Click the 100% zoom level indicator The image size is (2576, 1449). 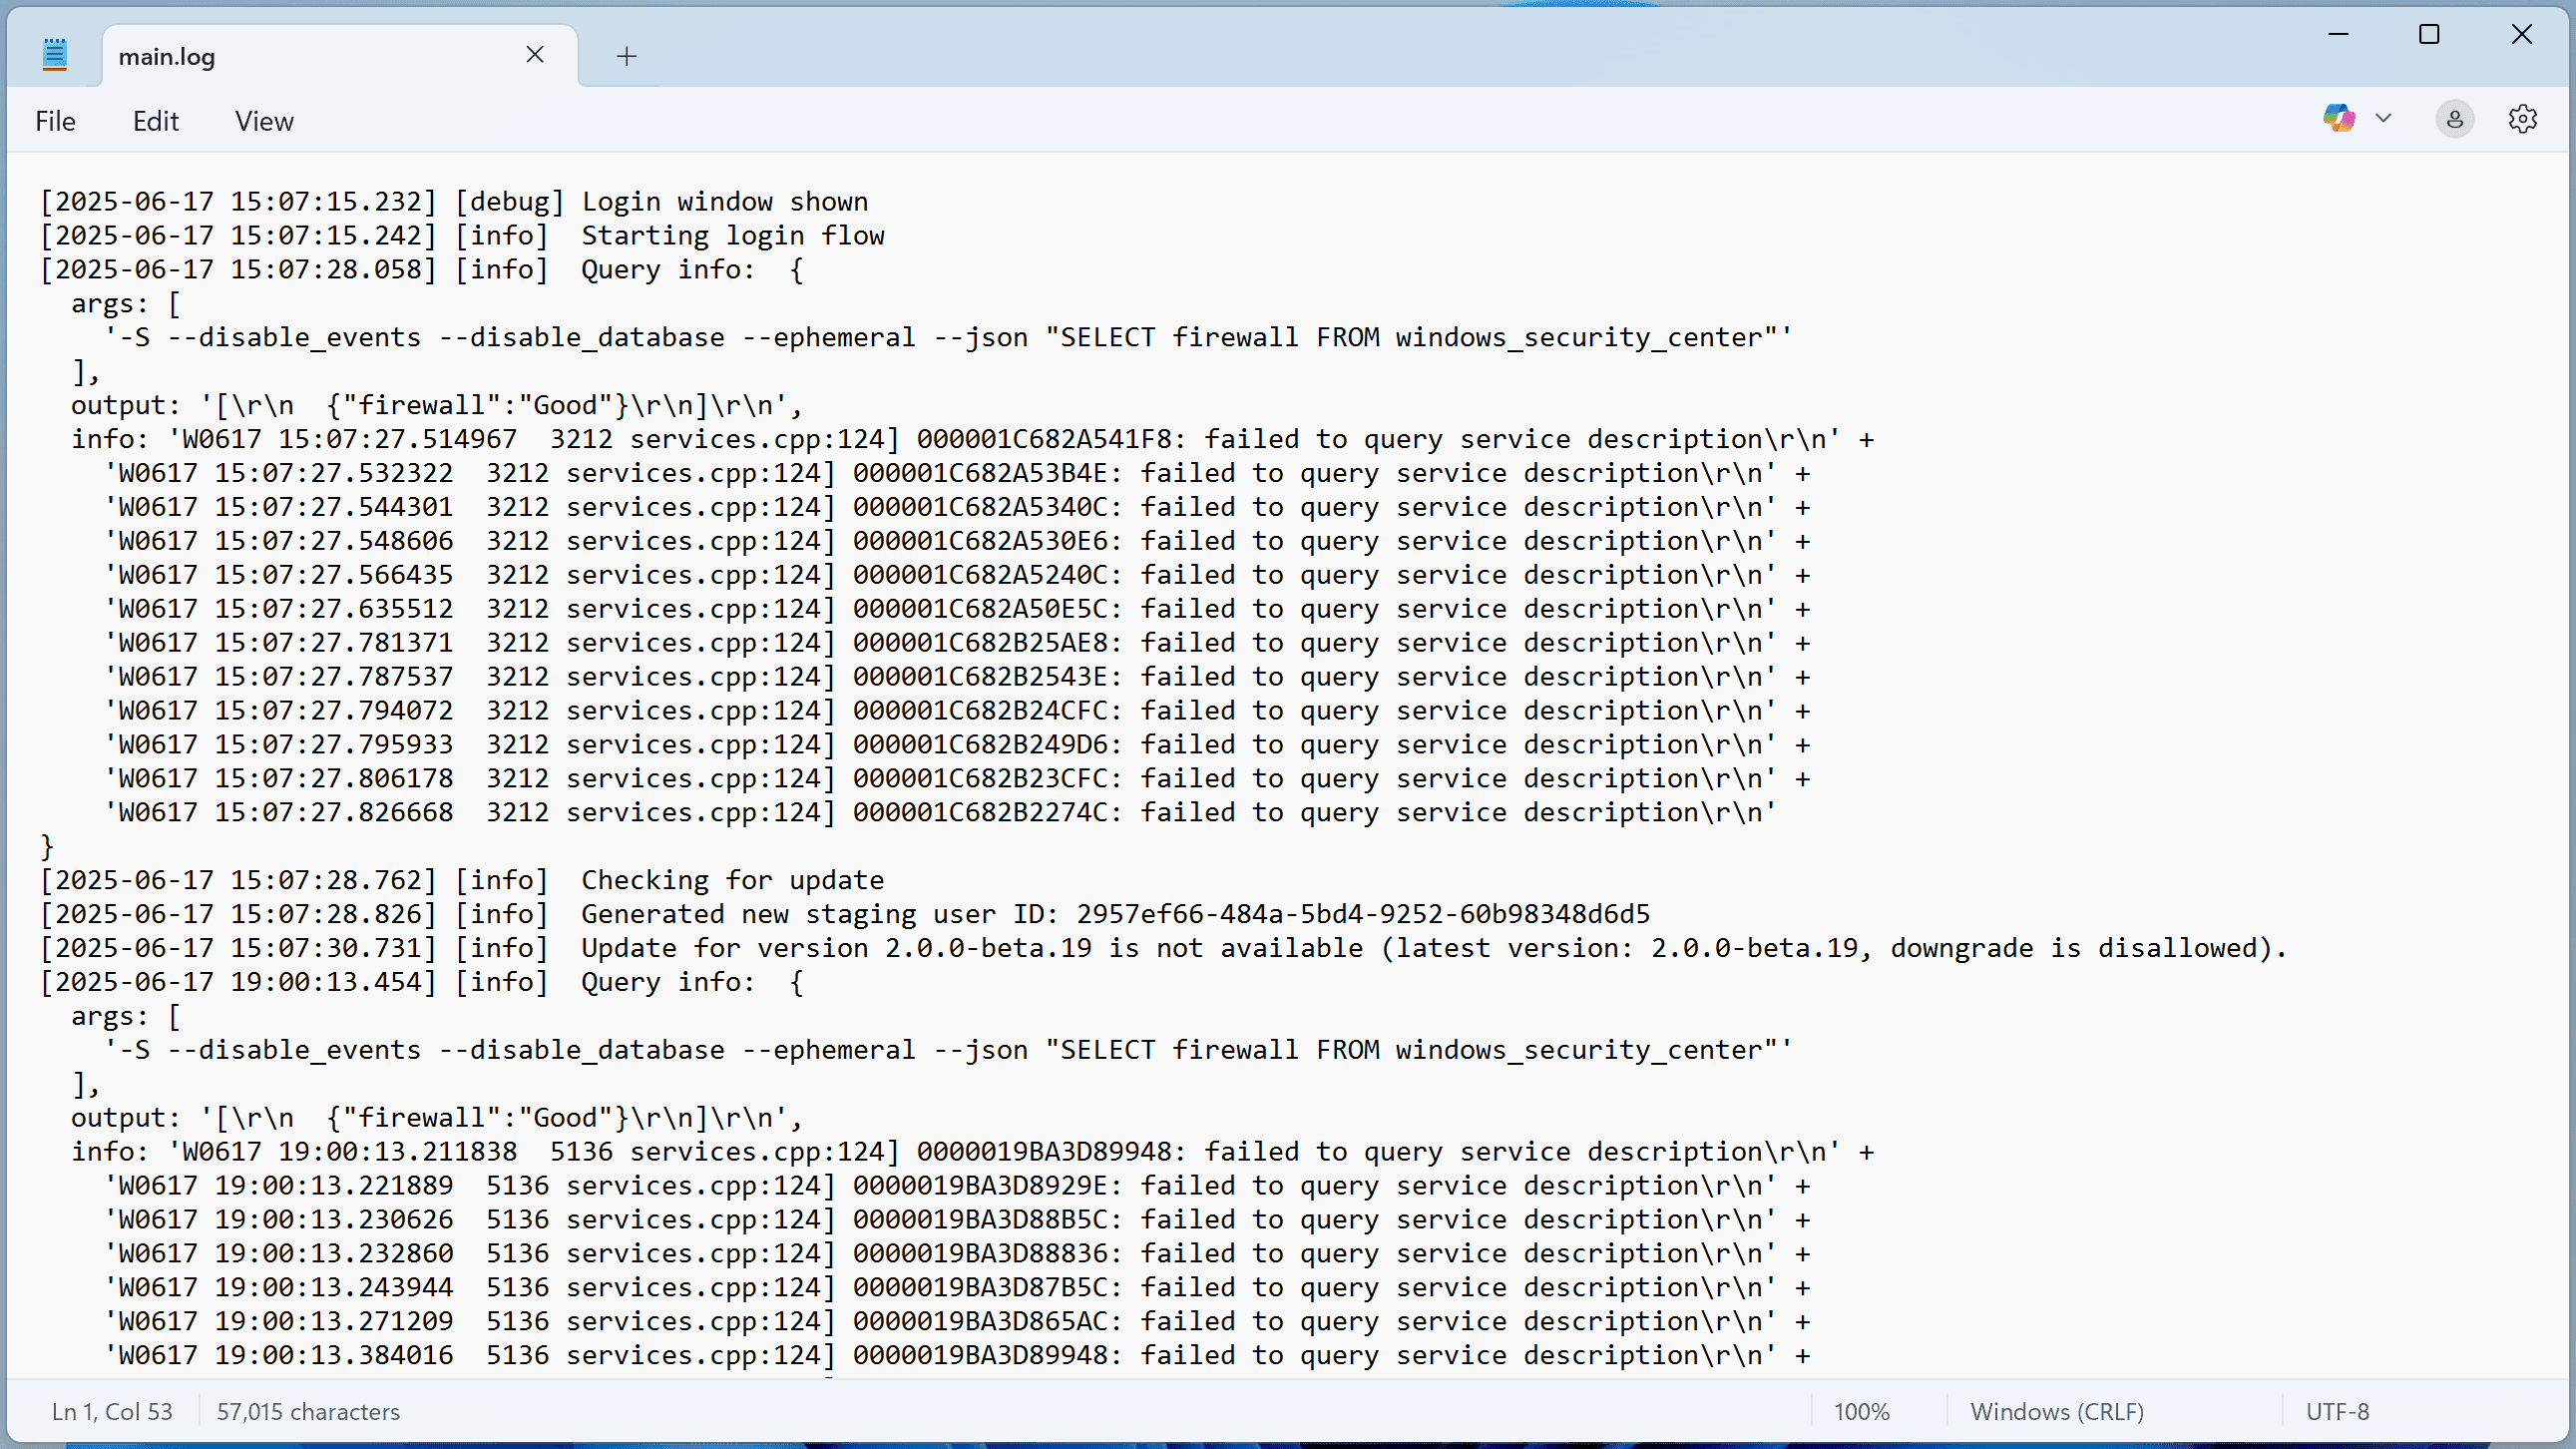tap(1861, 1411)
